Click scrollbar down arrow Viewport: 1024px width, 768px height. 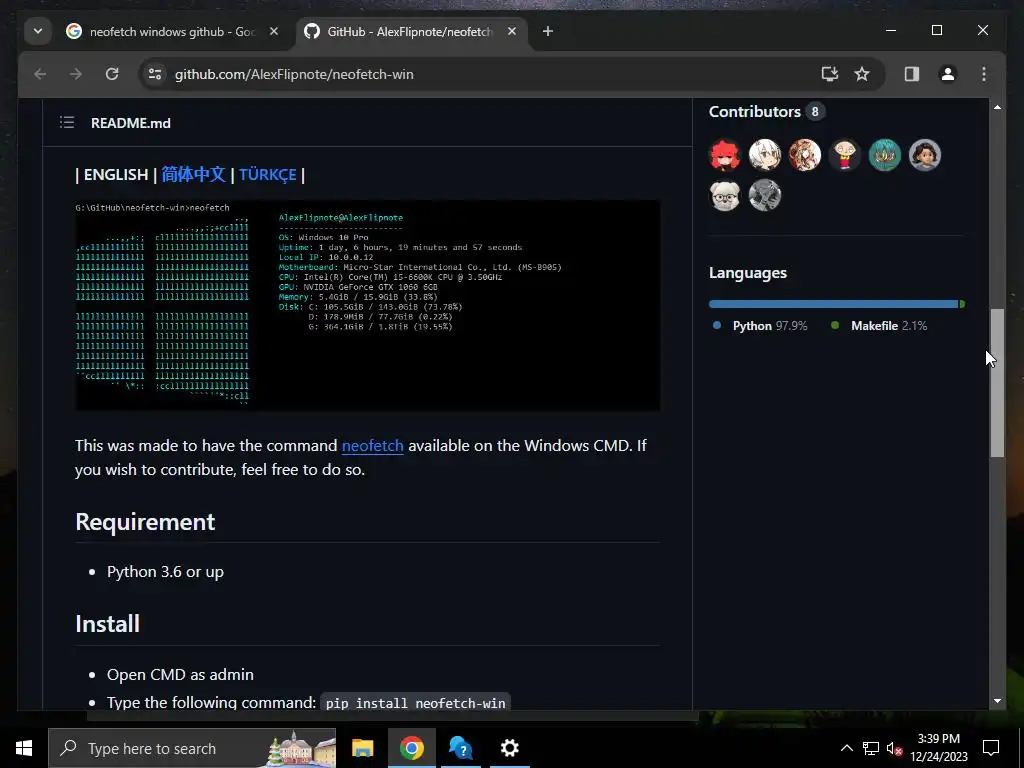[x=997, y=701]
